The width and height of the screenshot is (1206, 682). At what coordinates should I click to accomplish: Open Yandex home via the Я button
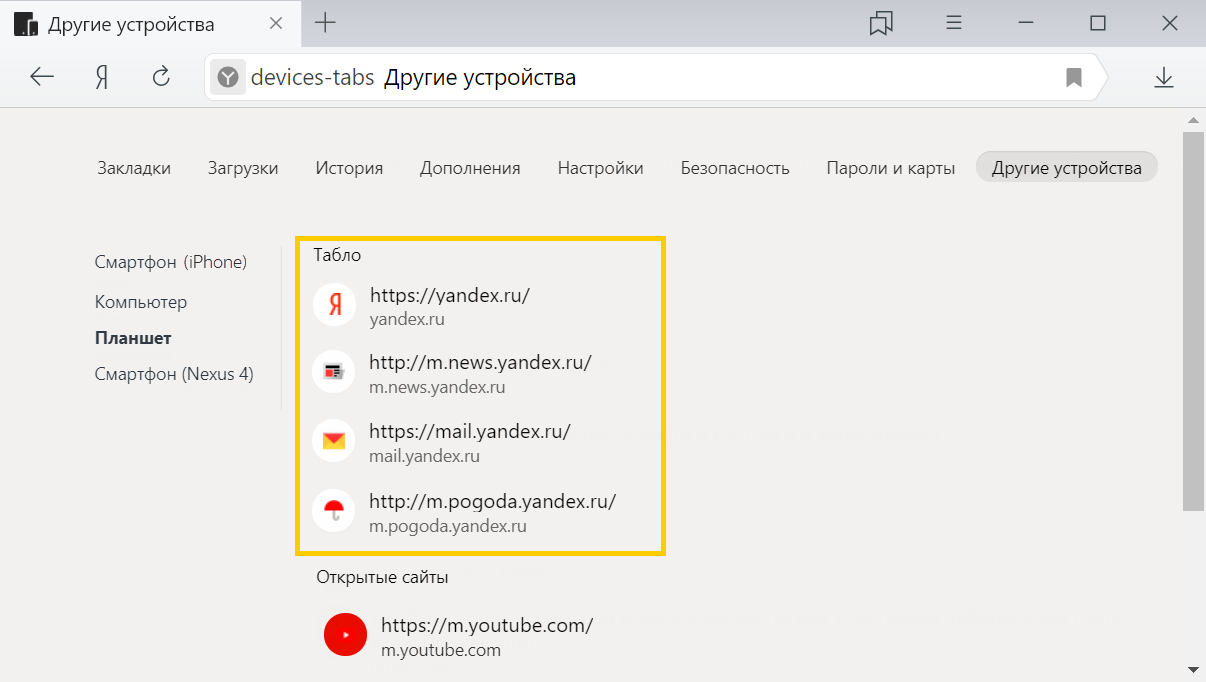[x=102, y=77]
